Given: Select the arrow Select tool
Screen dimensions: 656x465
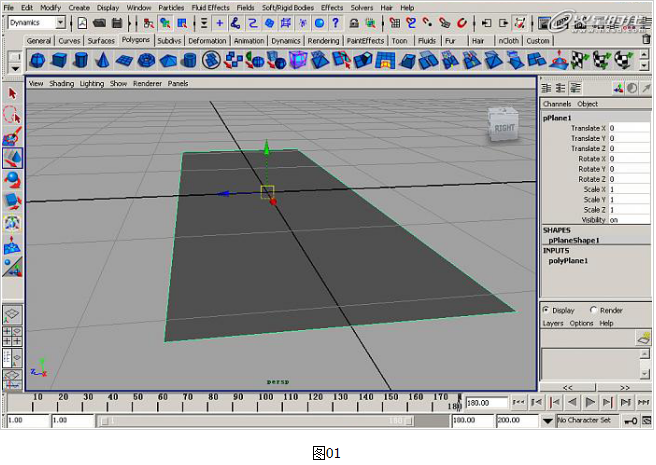Looking at the screenshot, I should click(12, 93).
